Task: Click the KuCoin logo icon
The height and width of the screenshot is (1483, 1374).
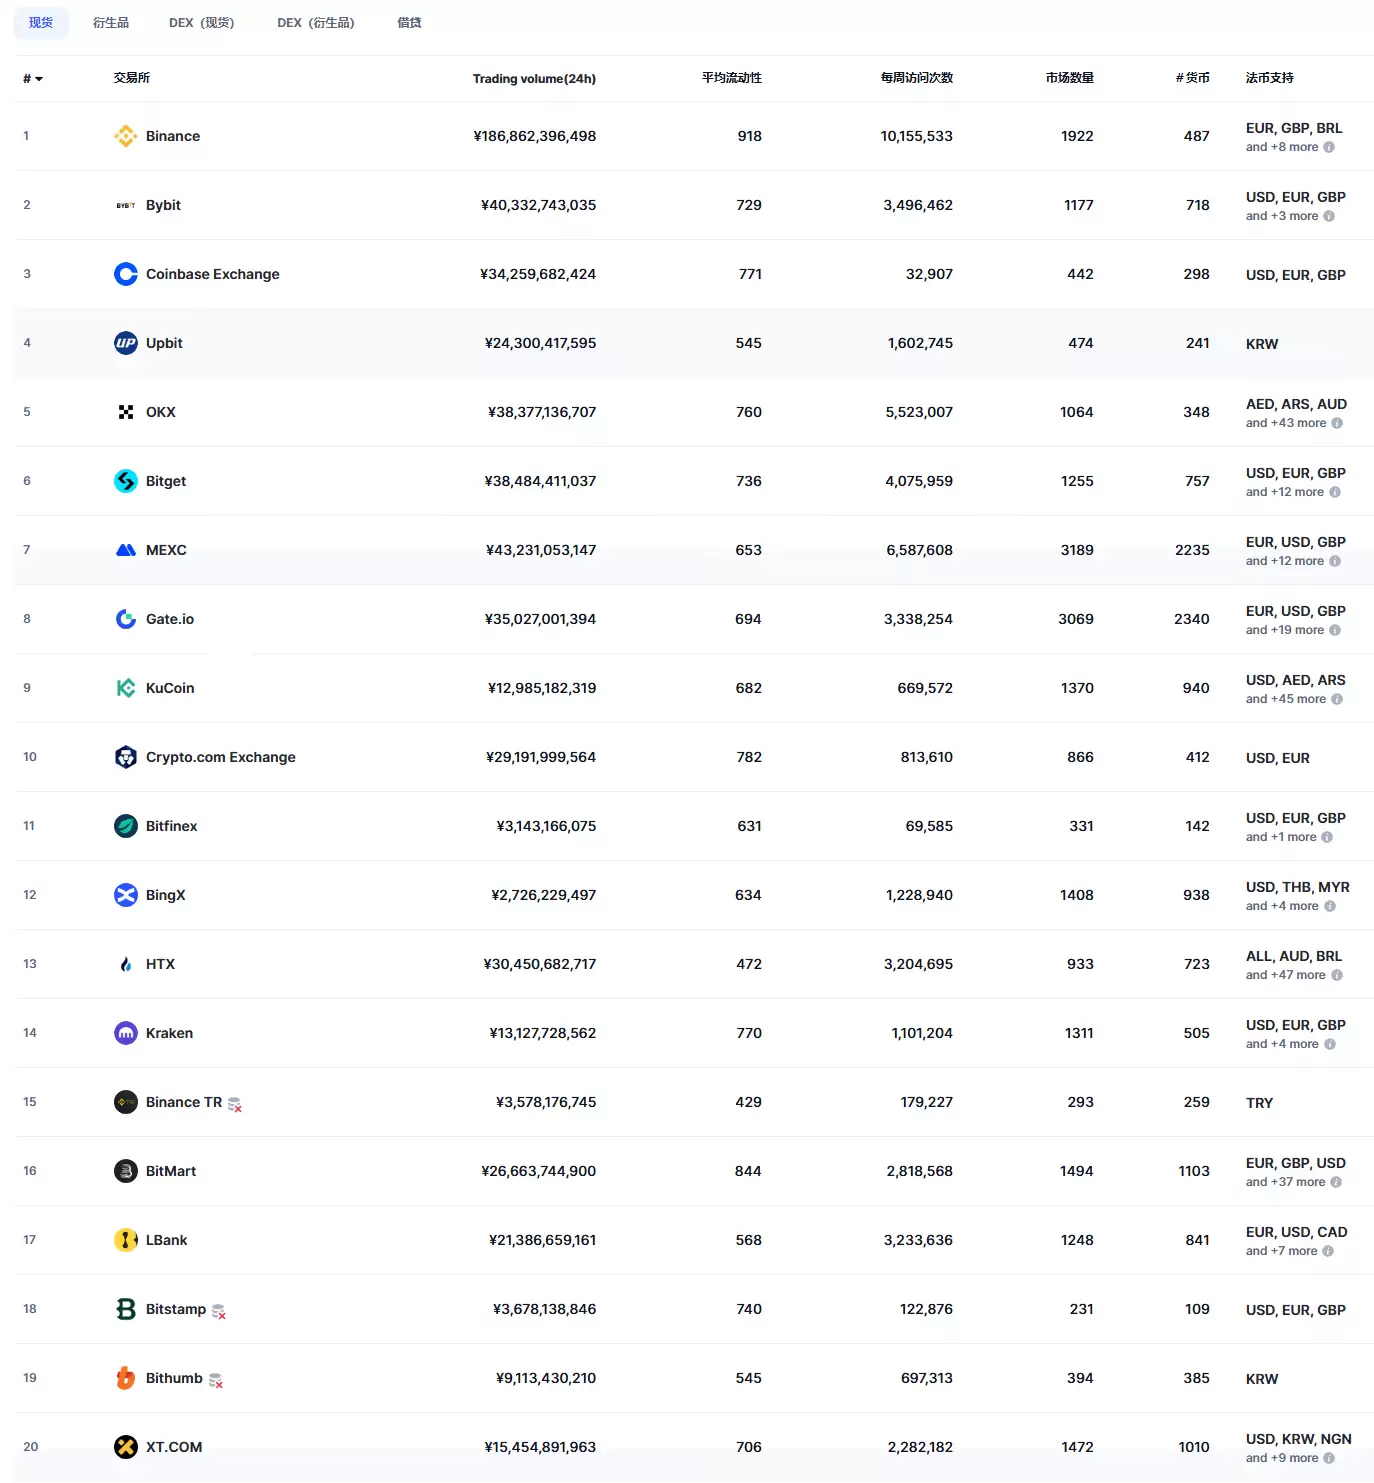Action: 126,688
